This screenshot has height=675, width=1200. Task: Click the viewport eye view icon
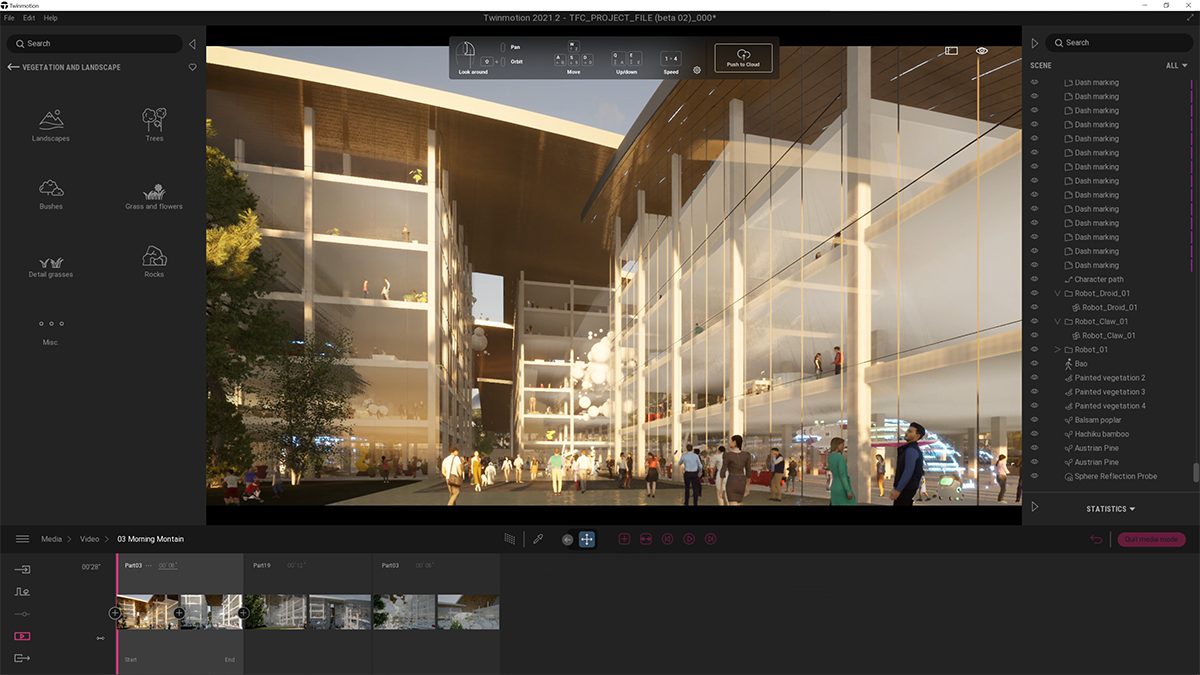(x=982, y=50)
